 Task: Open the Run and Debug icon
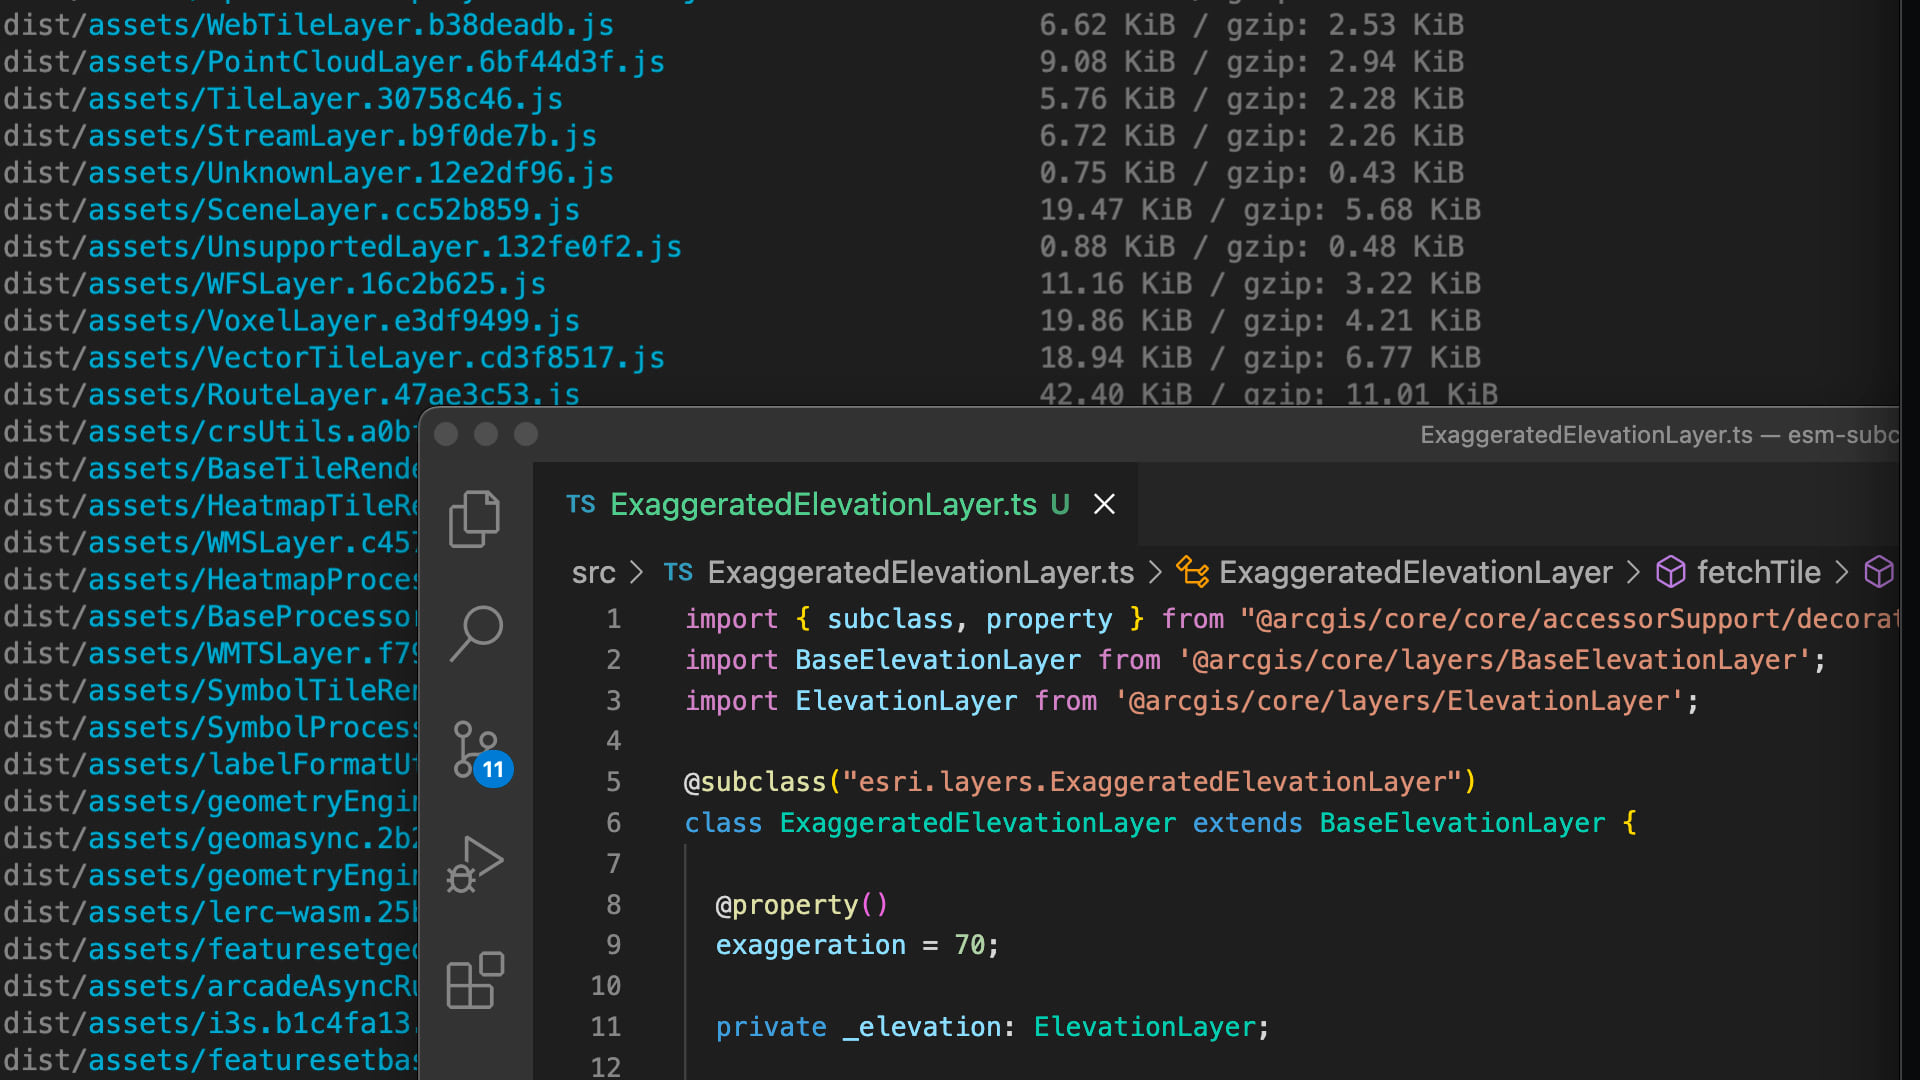click(x=475, y=864)
